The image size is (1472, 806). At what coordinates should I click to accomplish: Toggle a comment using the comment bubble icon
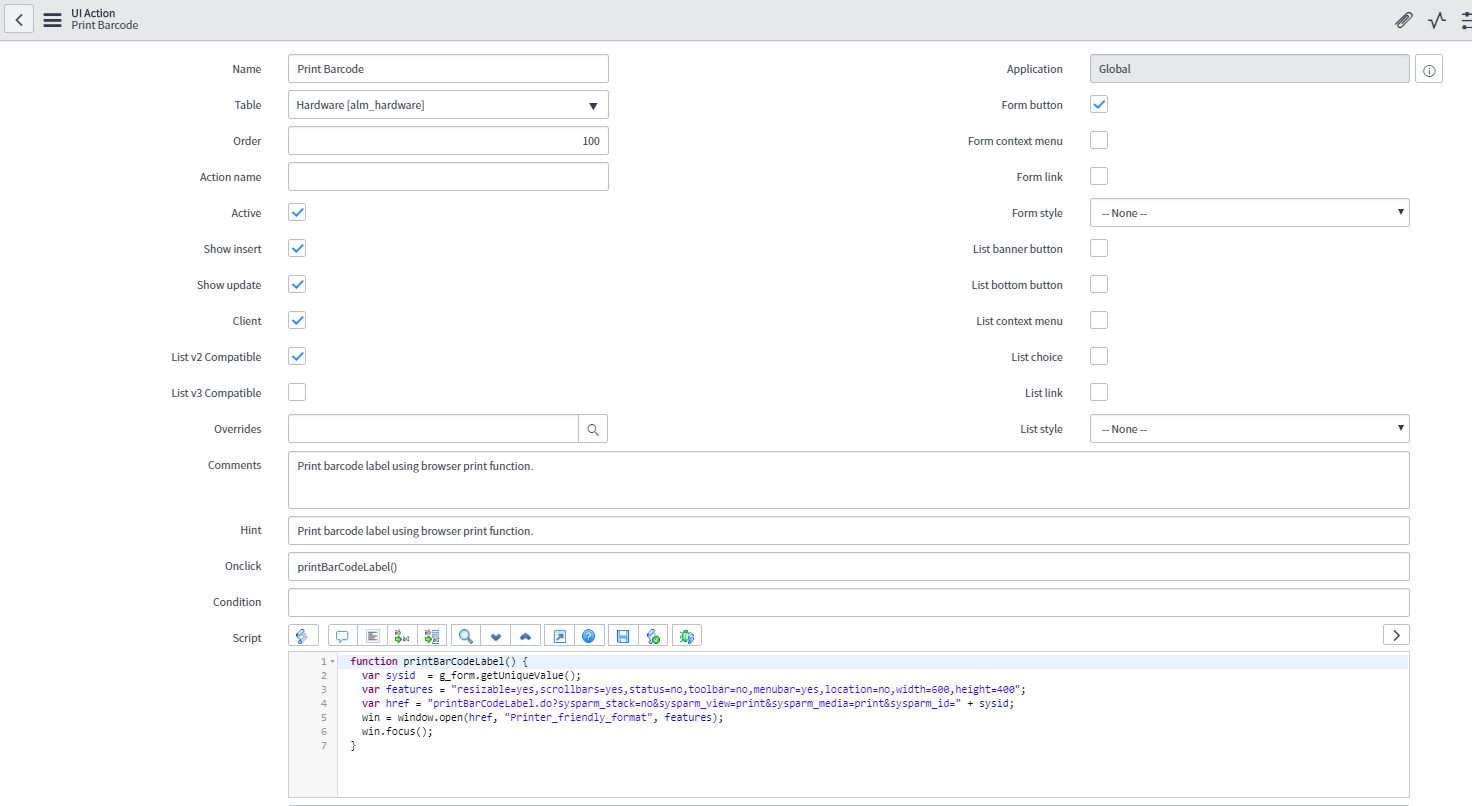[x=341, y=635]
